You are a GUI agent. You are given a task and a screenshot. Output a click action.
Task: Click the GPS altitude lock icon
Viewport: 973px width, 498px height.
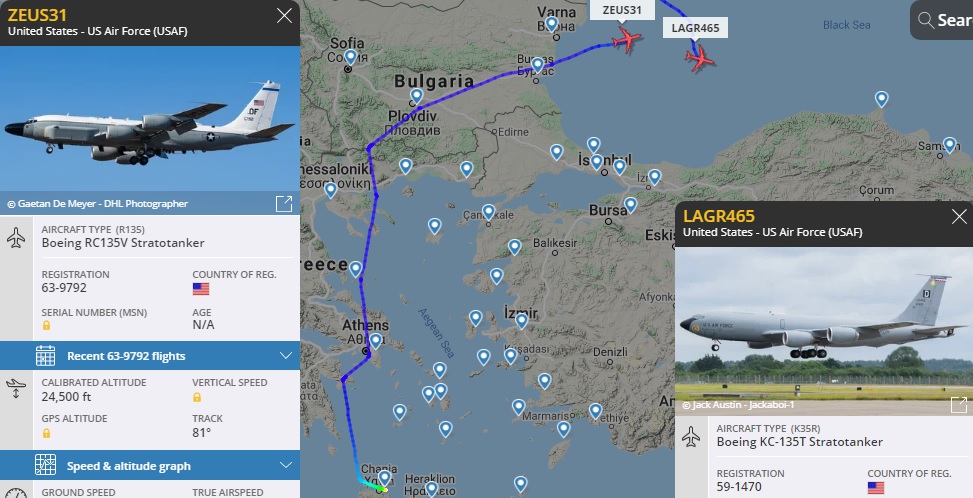(46, 433)
